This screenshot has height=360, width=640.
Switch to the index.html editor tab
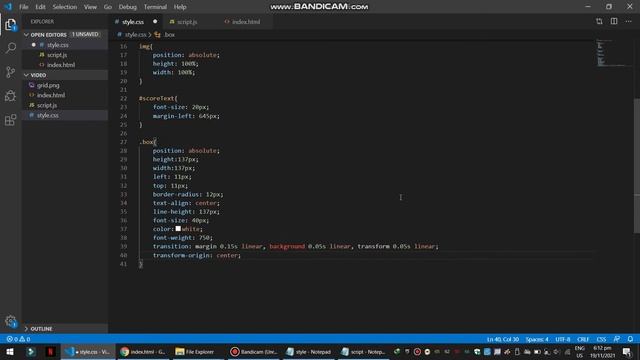click(x=246, y=22)
